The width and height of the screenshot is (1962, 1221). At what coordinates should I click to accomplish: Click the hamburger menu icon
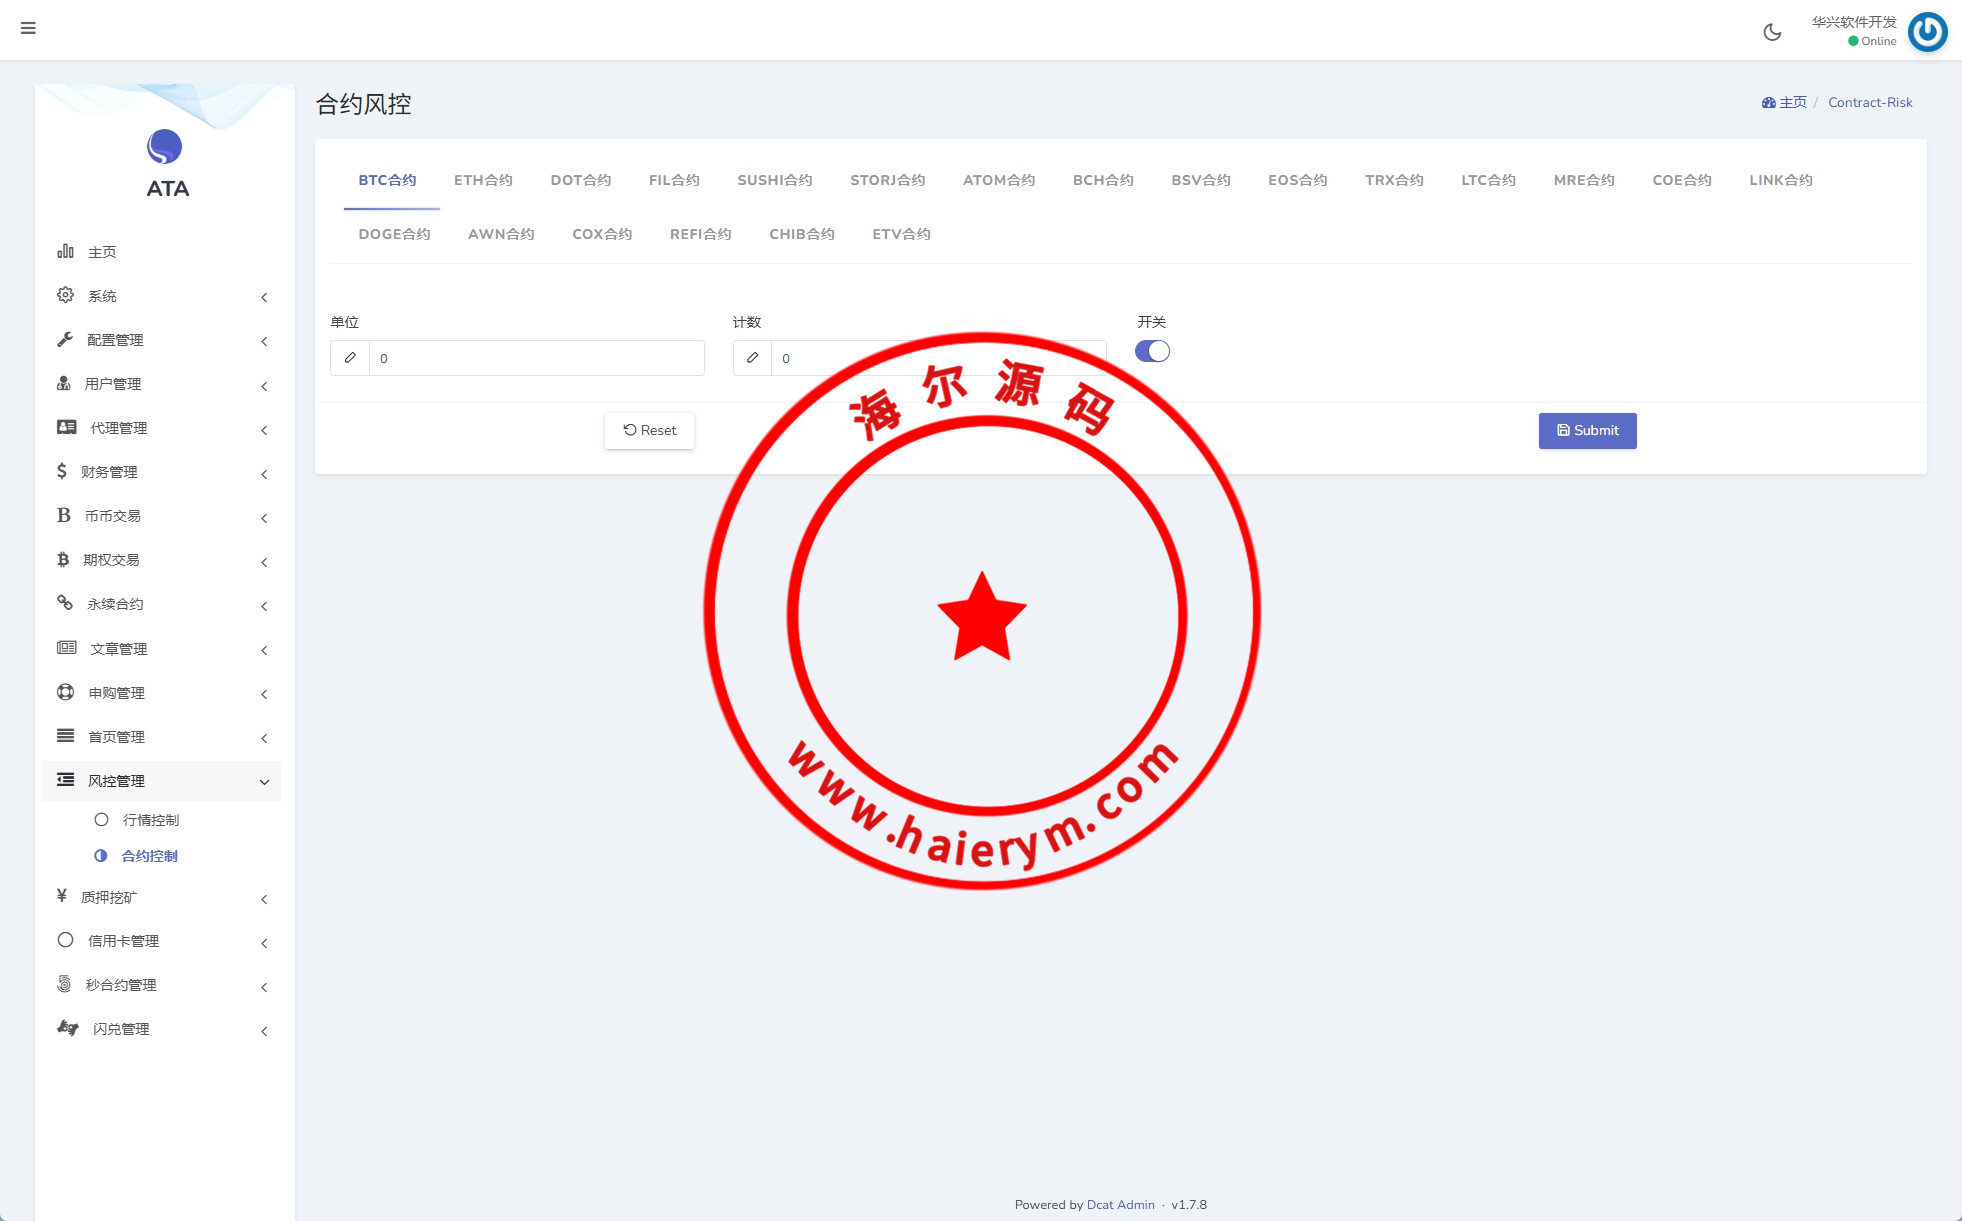(x=28, y=28)
